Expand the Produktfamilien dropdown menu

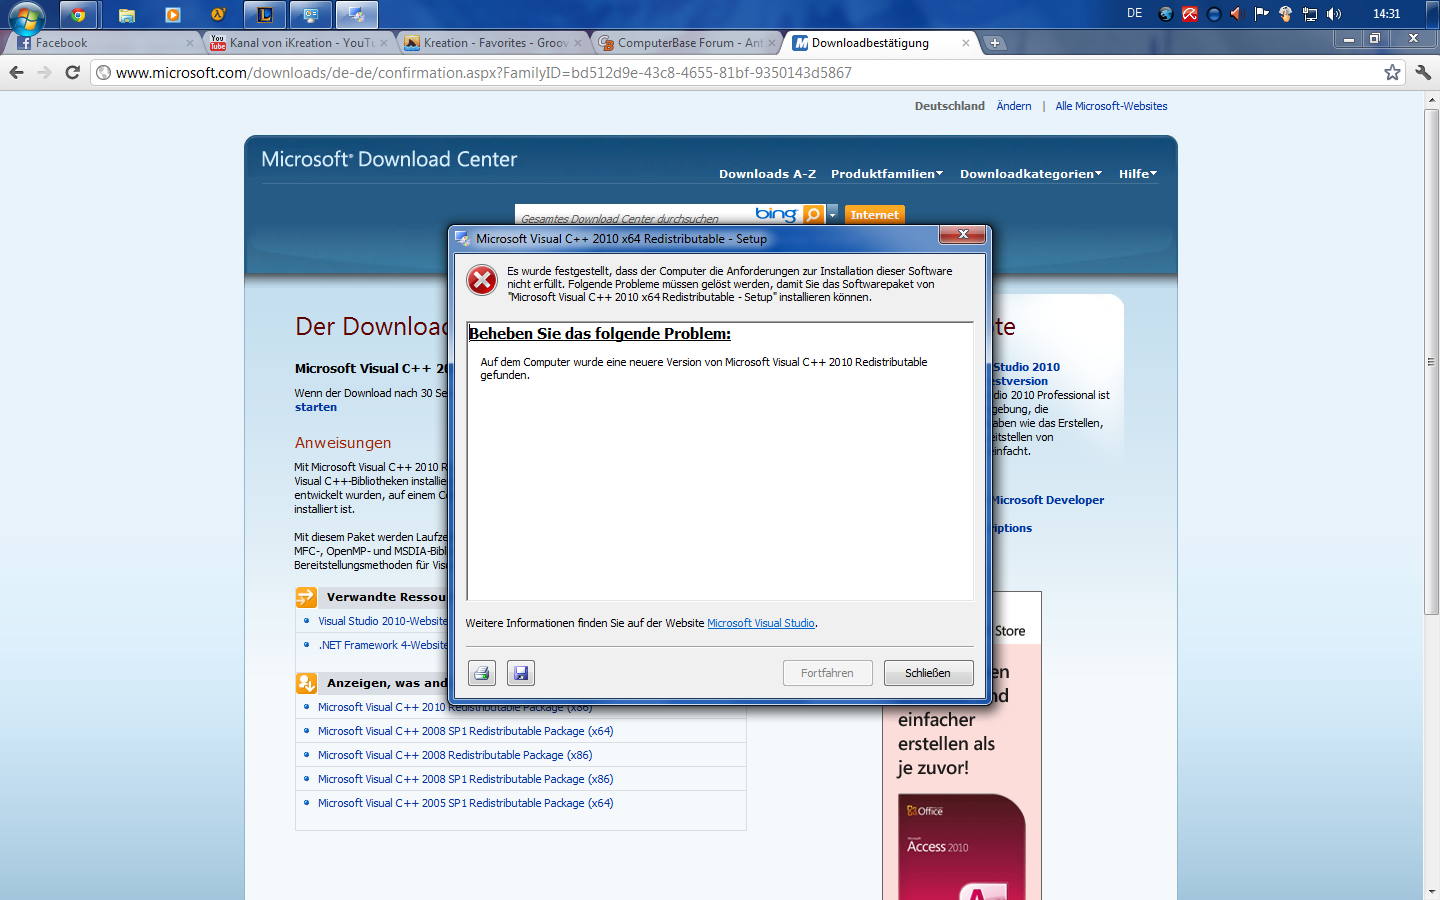tap(887, 174)
